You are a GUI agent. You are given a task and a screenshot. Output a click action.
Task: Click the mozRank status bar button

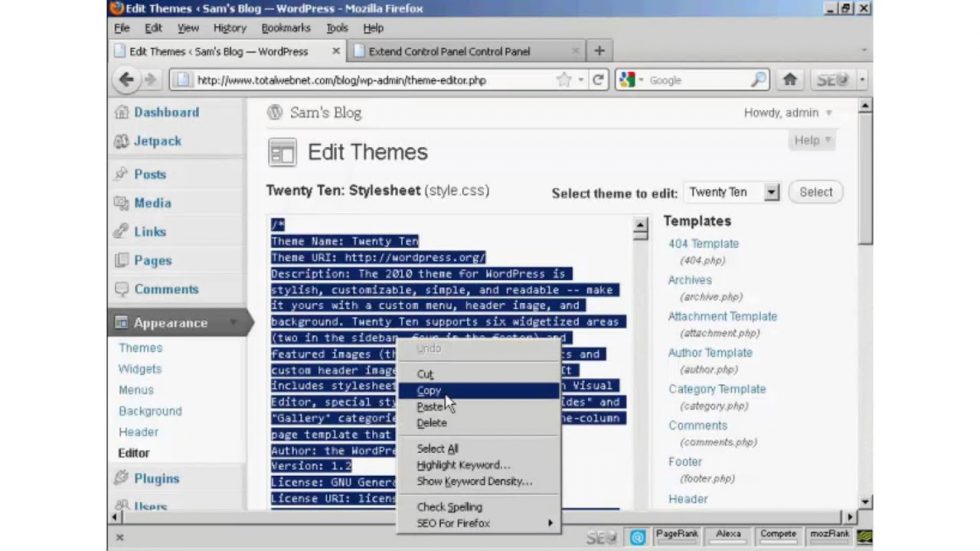829,537
